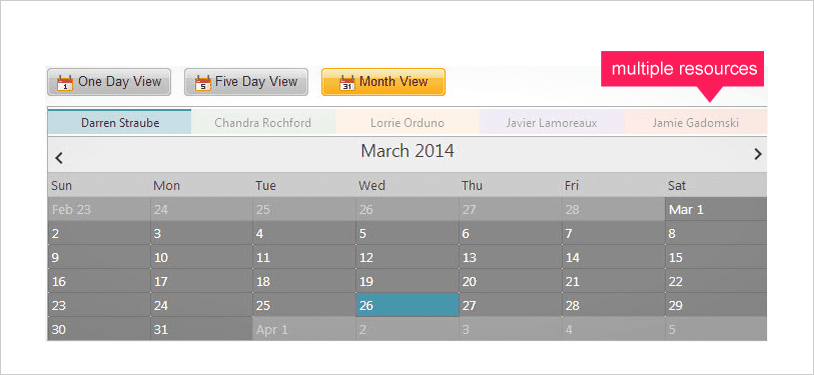This screenshot has height=375, width=814.
Task: Go to previous month with left arrow
Action: (59, 157)
